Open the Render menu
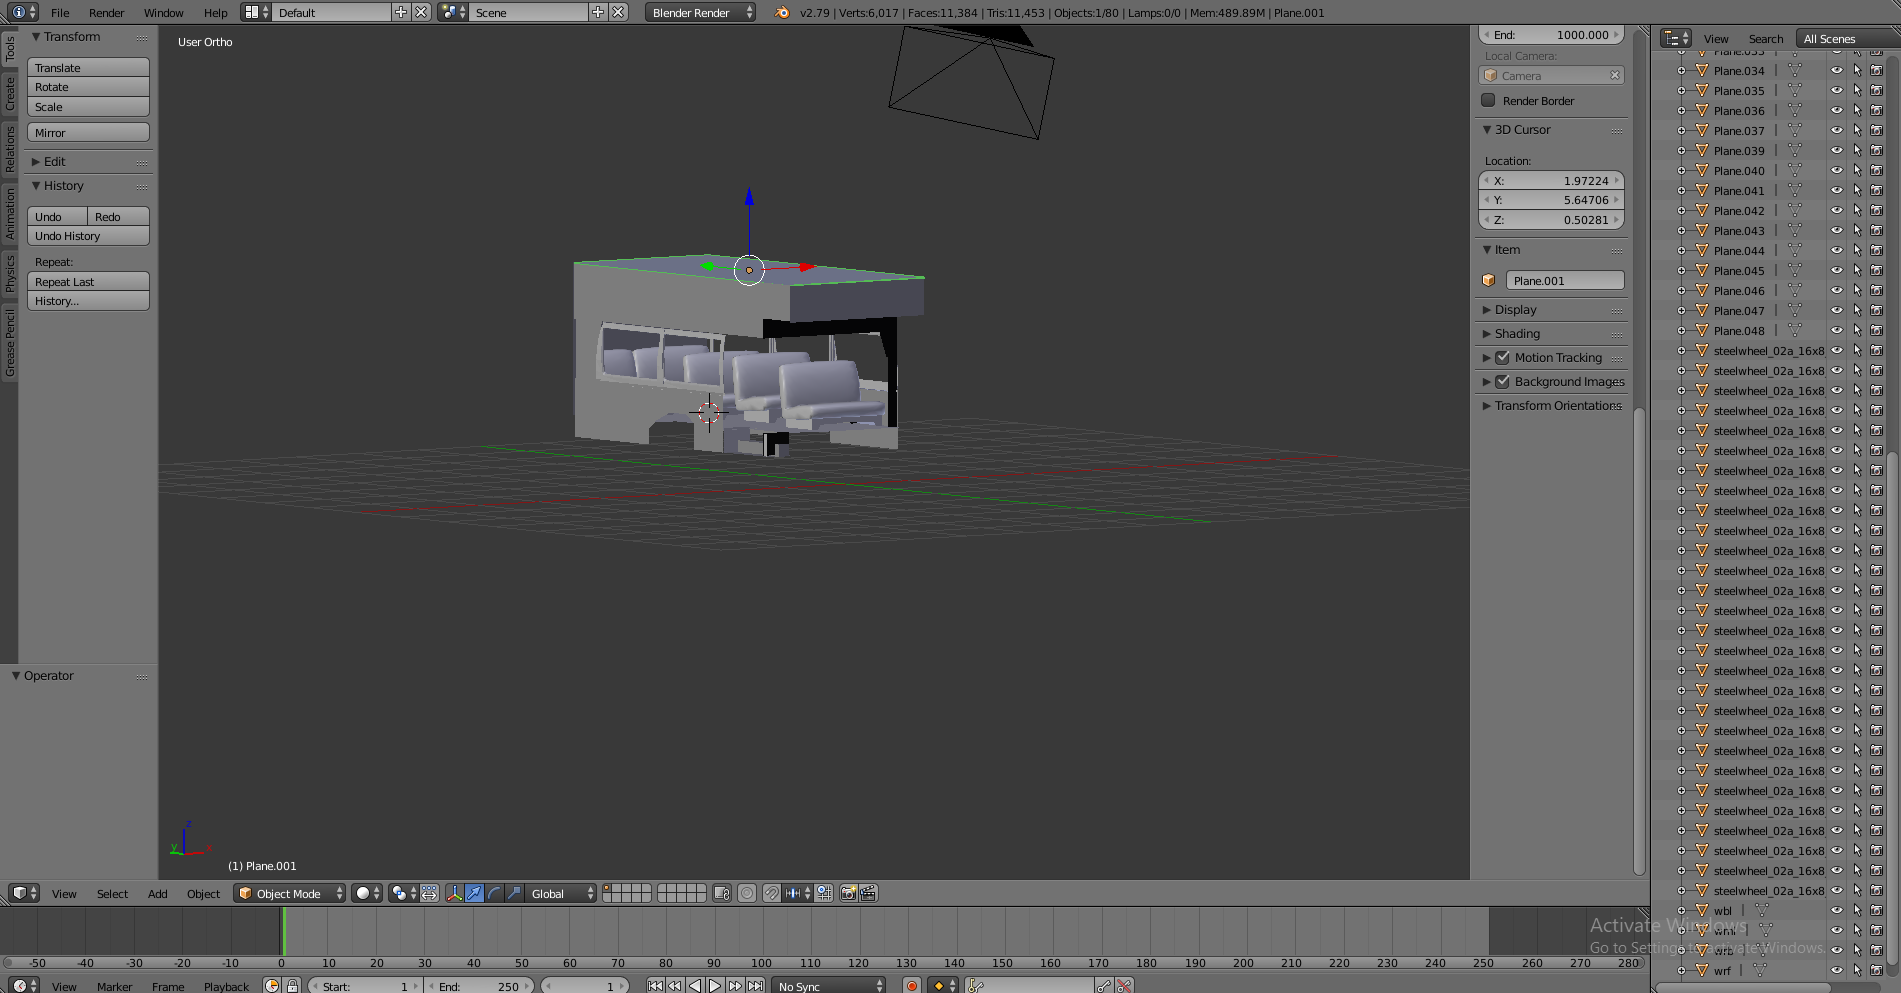 pyautogui.click(x=107, y=13)
